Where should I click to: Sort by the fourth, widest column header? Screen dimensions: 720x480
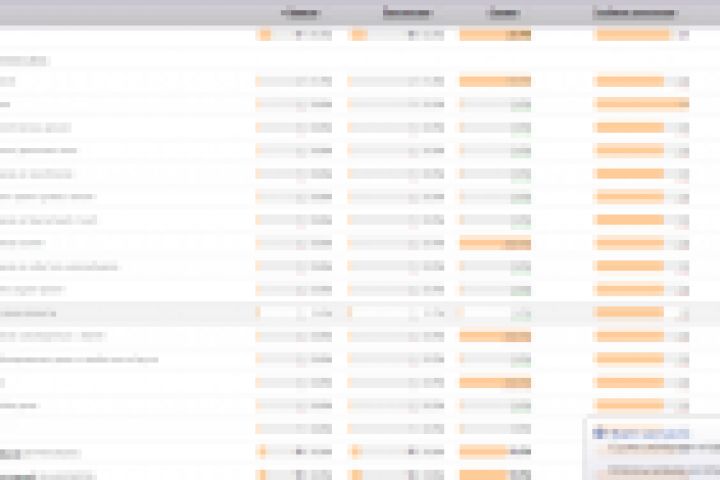point(636,12)
